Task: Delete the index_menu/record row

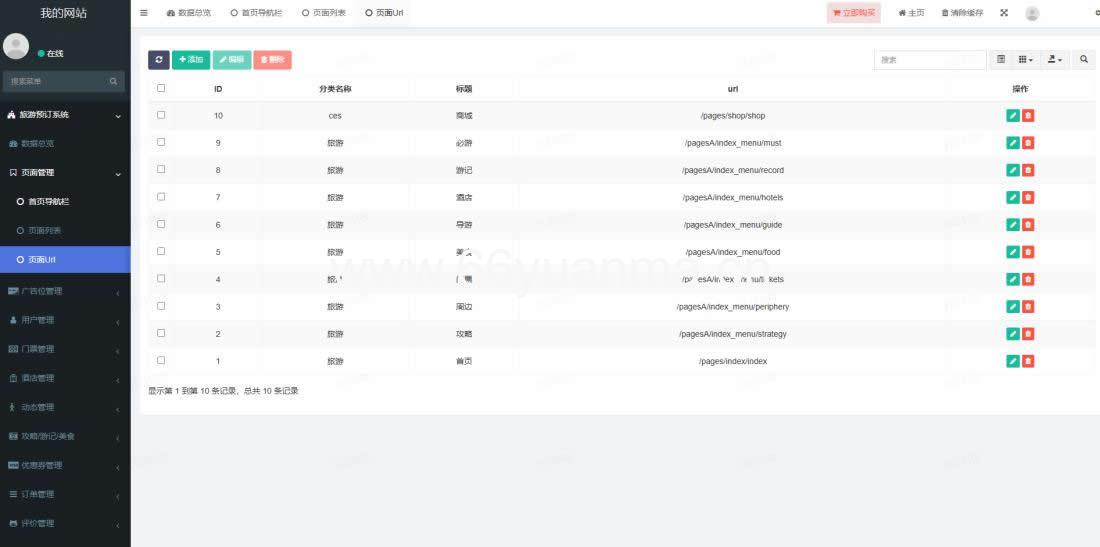Action: pyautogui.click(x=1028, y=170)
